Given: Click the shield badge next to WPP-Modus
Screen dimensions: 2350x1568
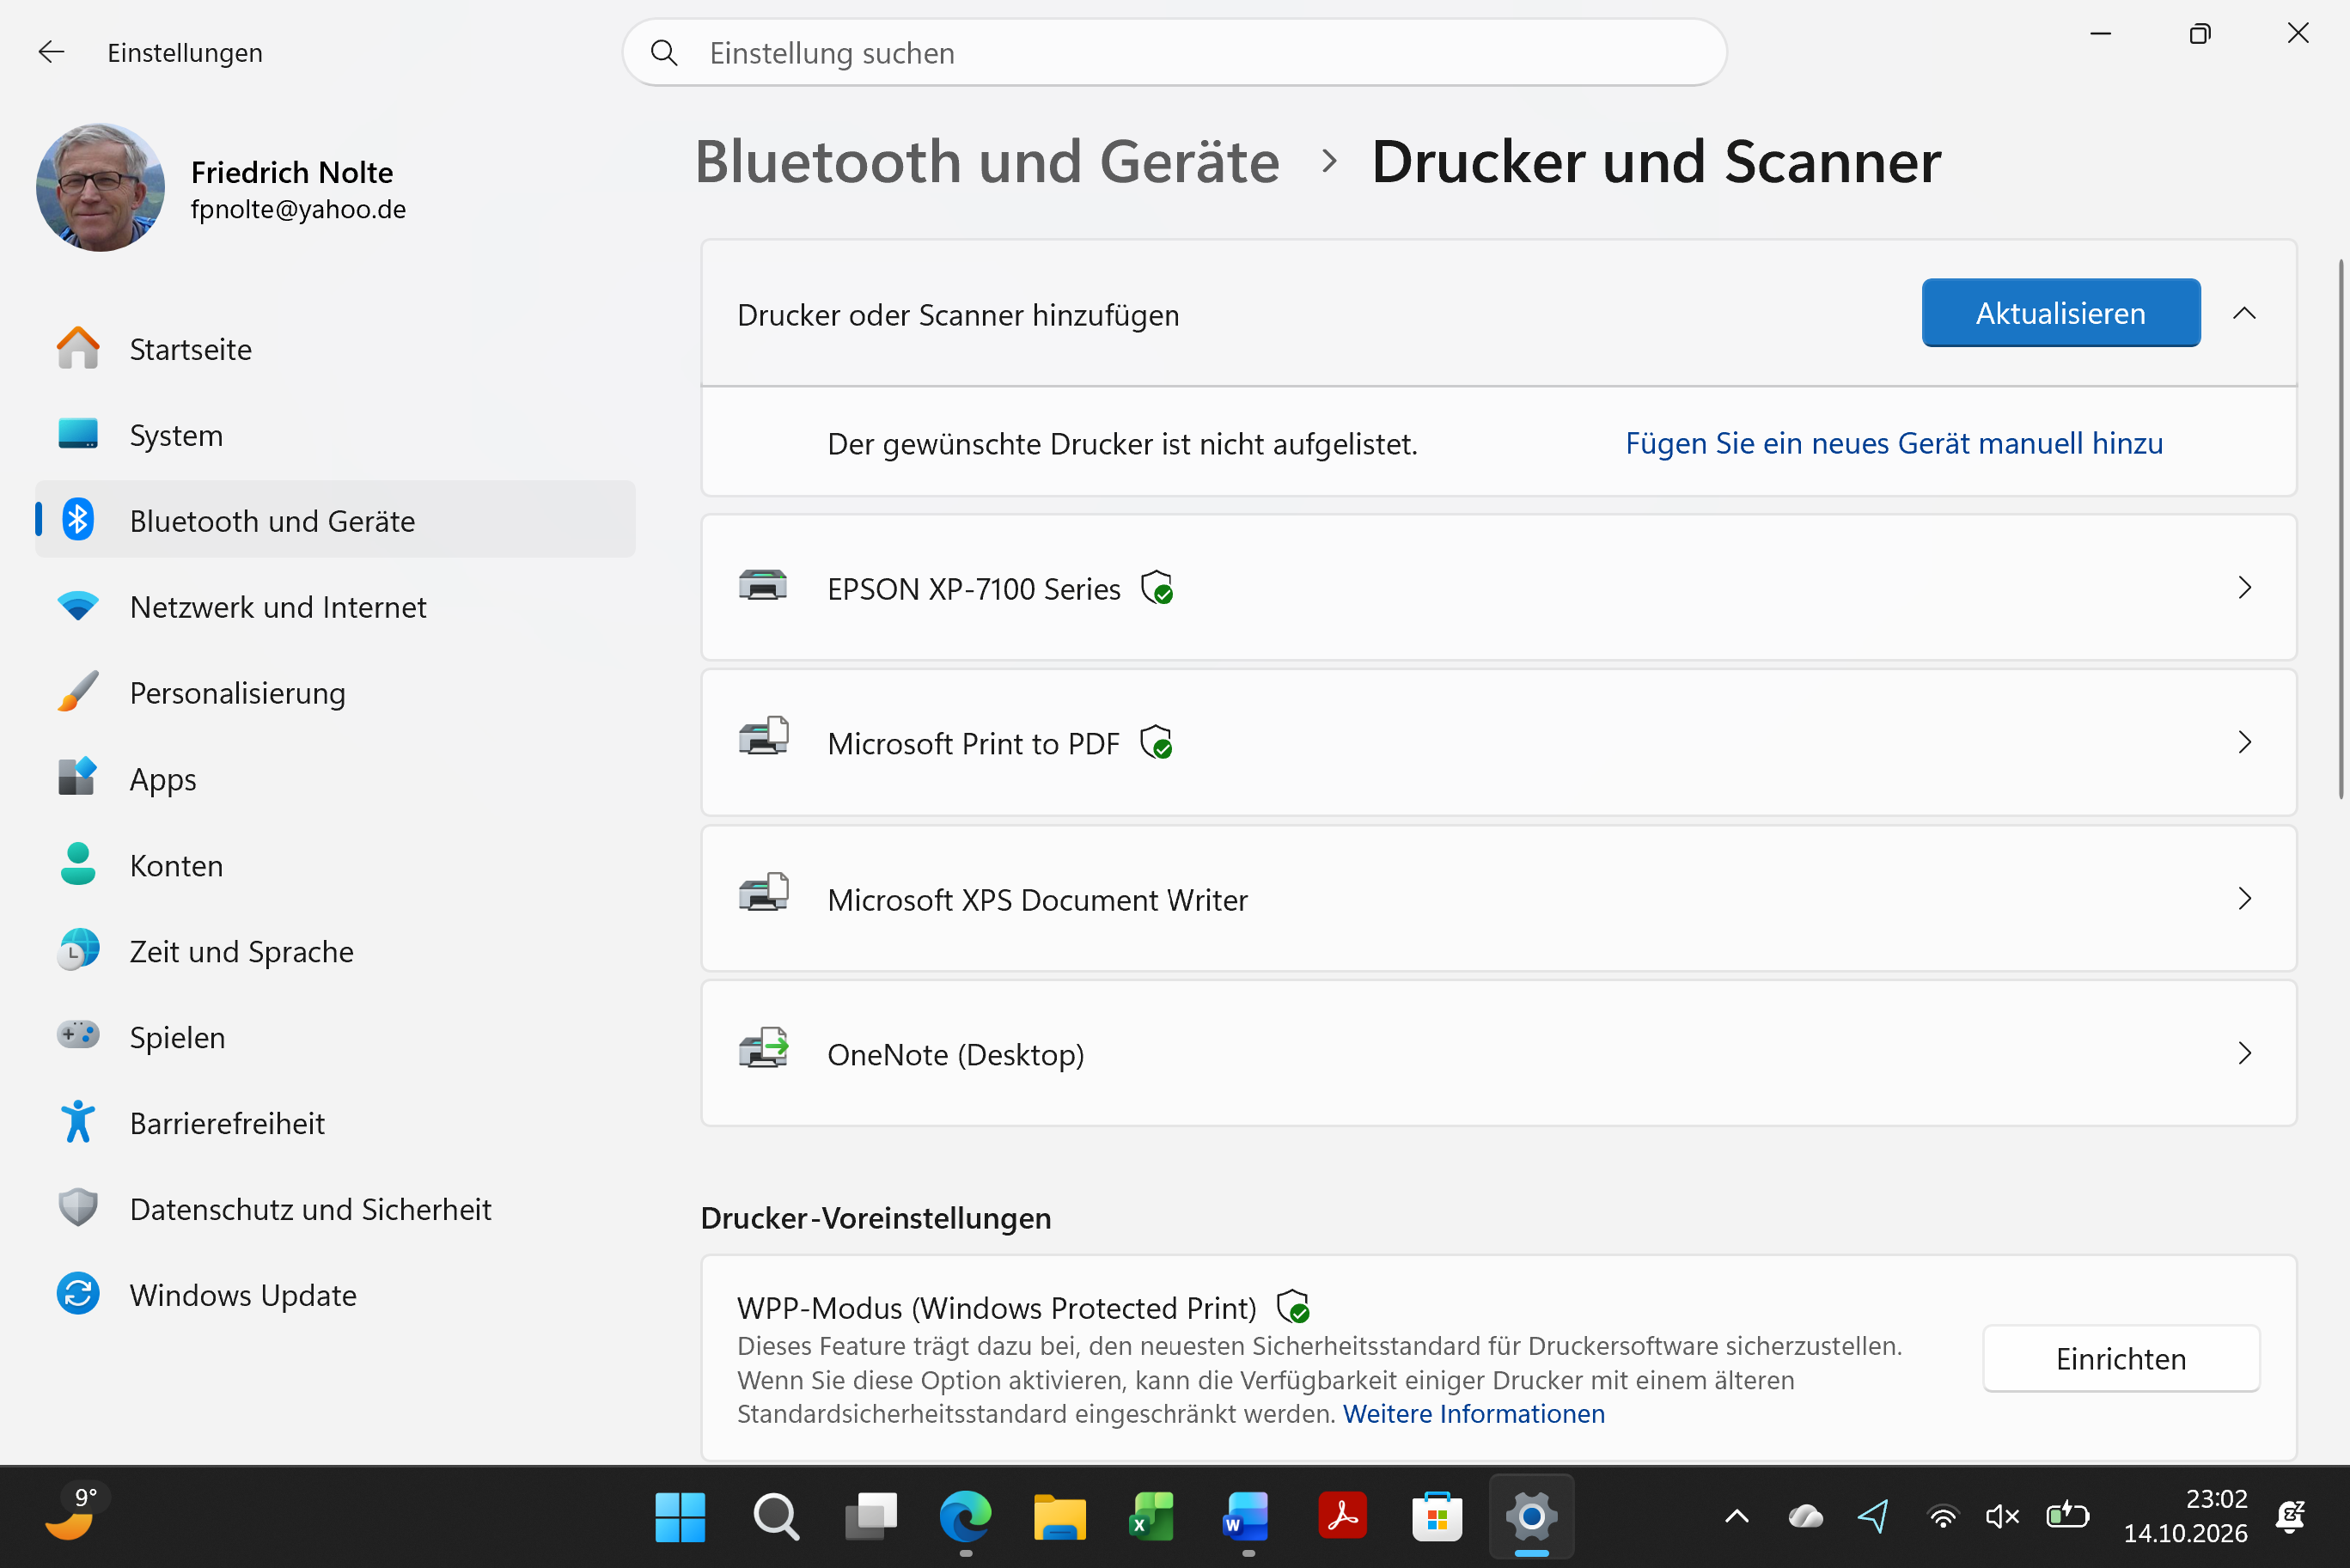Looking at the screenshot, I should (x=1293, y=1307).
